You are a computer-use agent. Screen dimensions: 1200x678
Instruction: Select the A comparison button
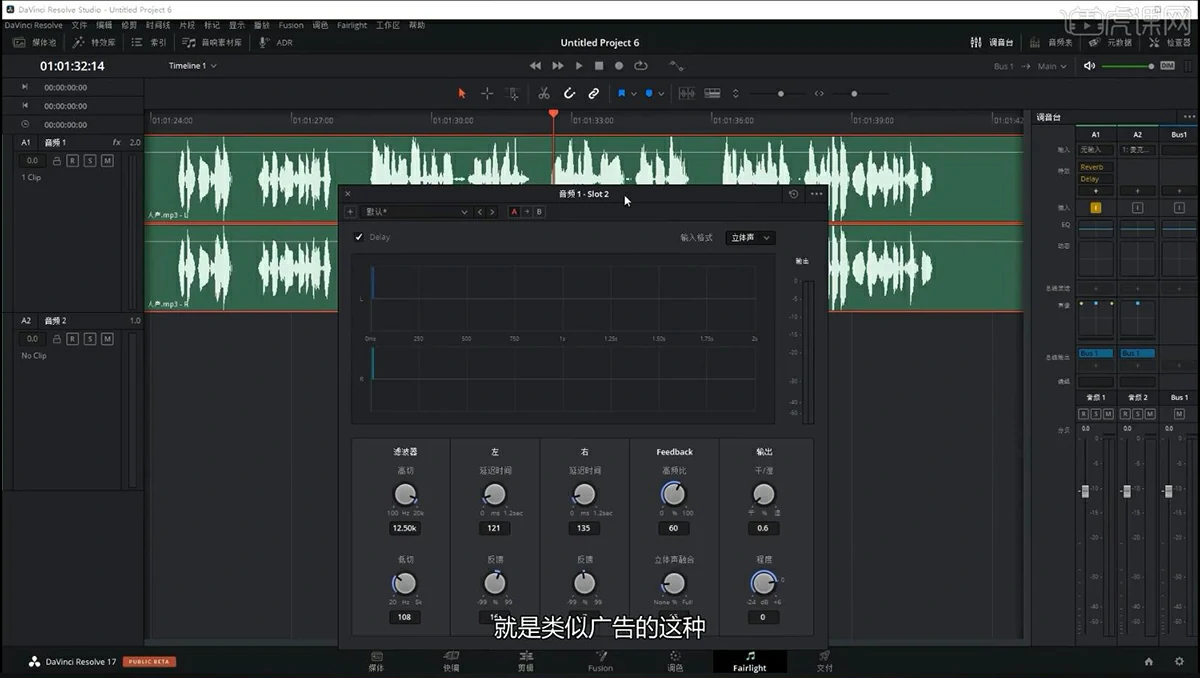(x=514, y=212)
